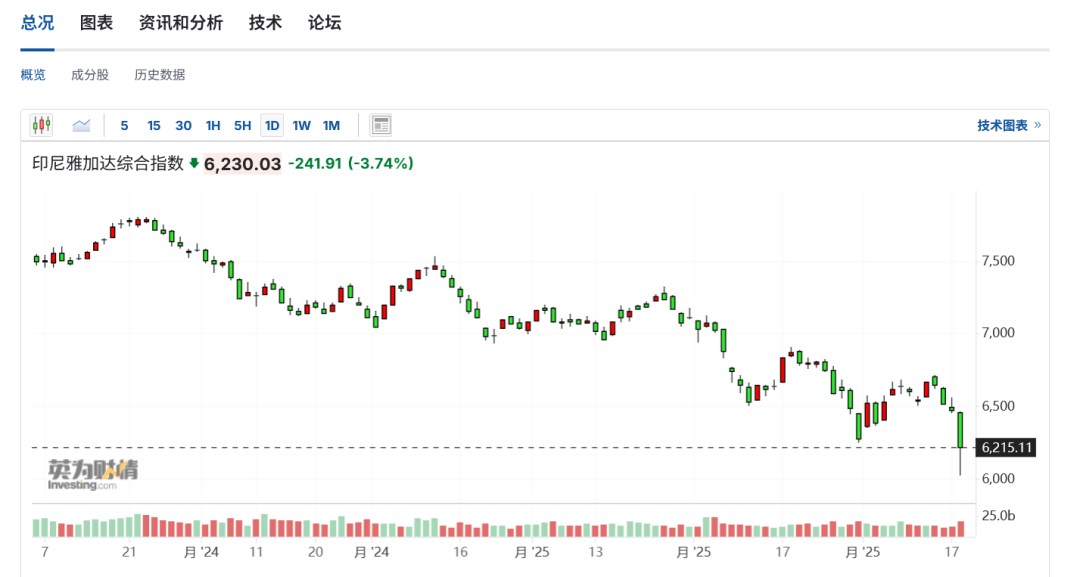Image resolution: width=1080 pixels, height=577 pixels.
Task: Select the 15 minute interval
Action: click(x=153, y=125)
